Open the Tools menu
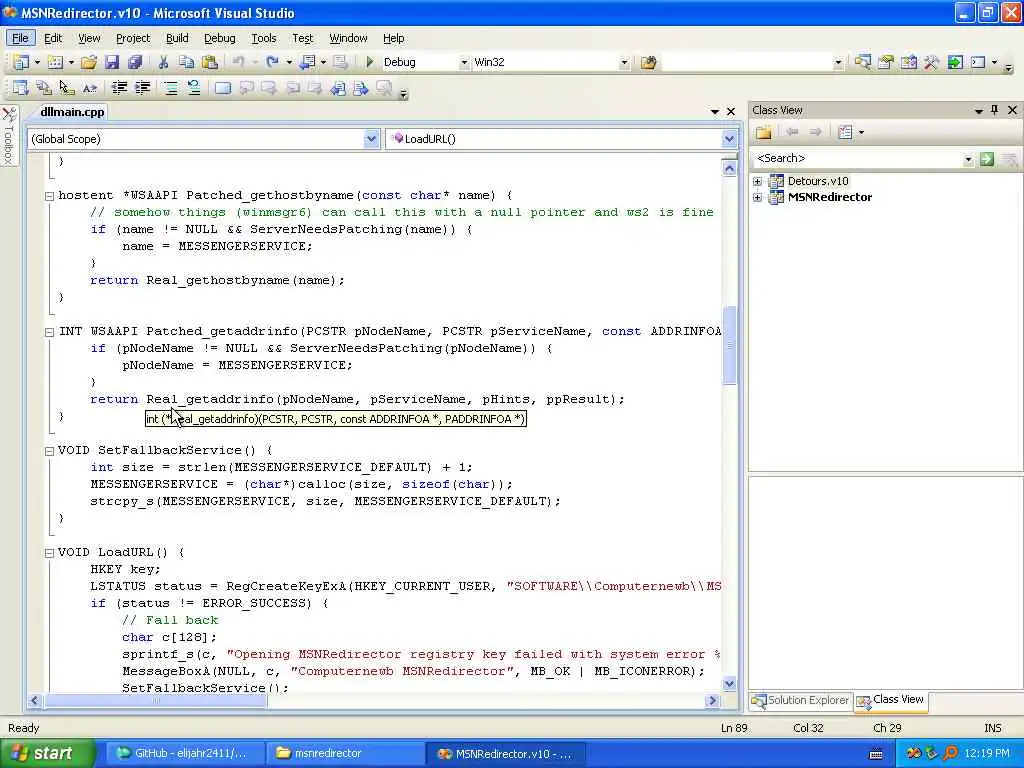The width and height of the screenshot is (1024, 768). [x=264, y=39]
